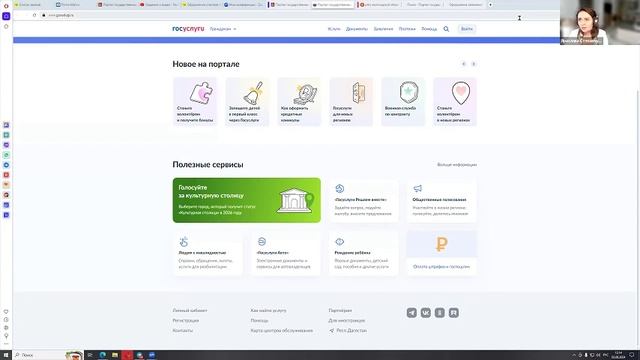Open new browser tab with plus button
Image resolution: width=640 pixels, height=360 pixels.
coord(490,4)
